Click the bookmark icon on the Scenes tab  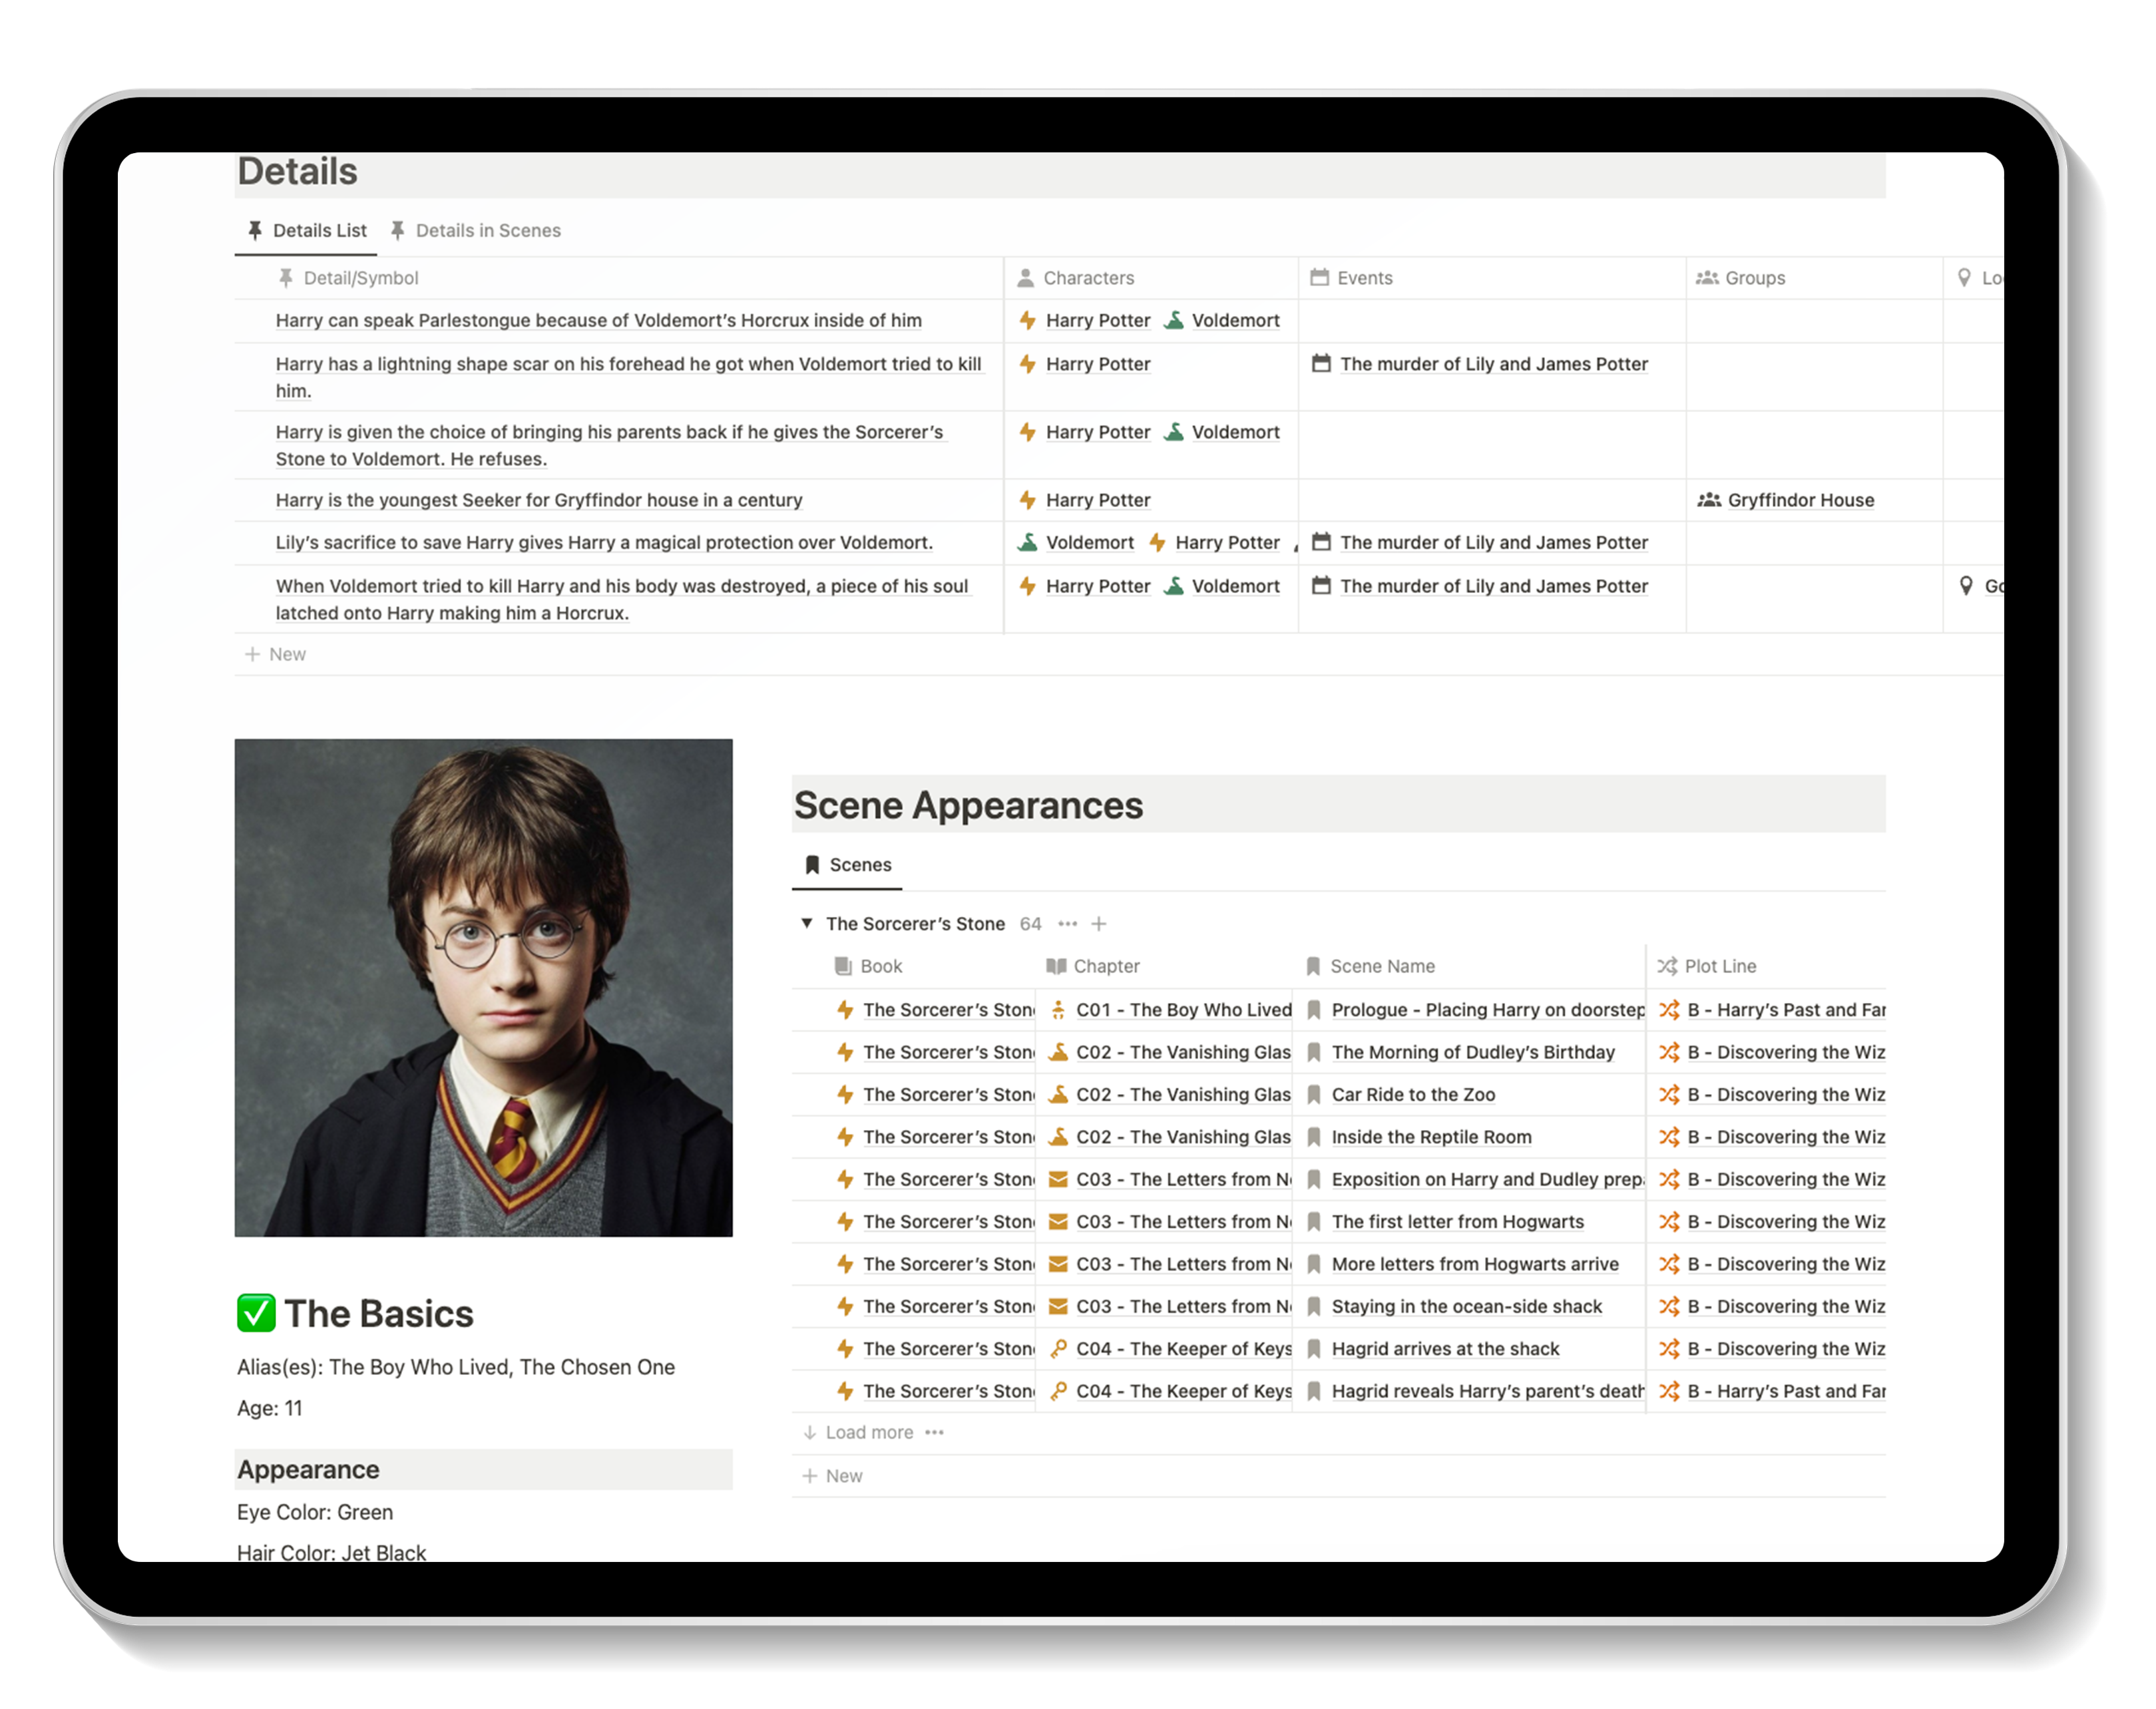pos(812,865)
